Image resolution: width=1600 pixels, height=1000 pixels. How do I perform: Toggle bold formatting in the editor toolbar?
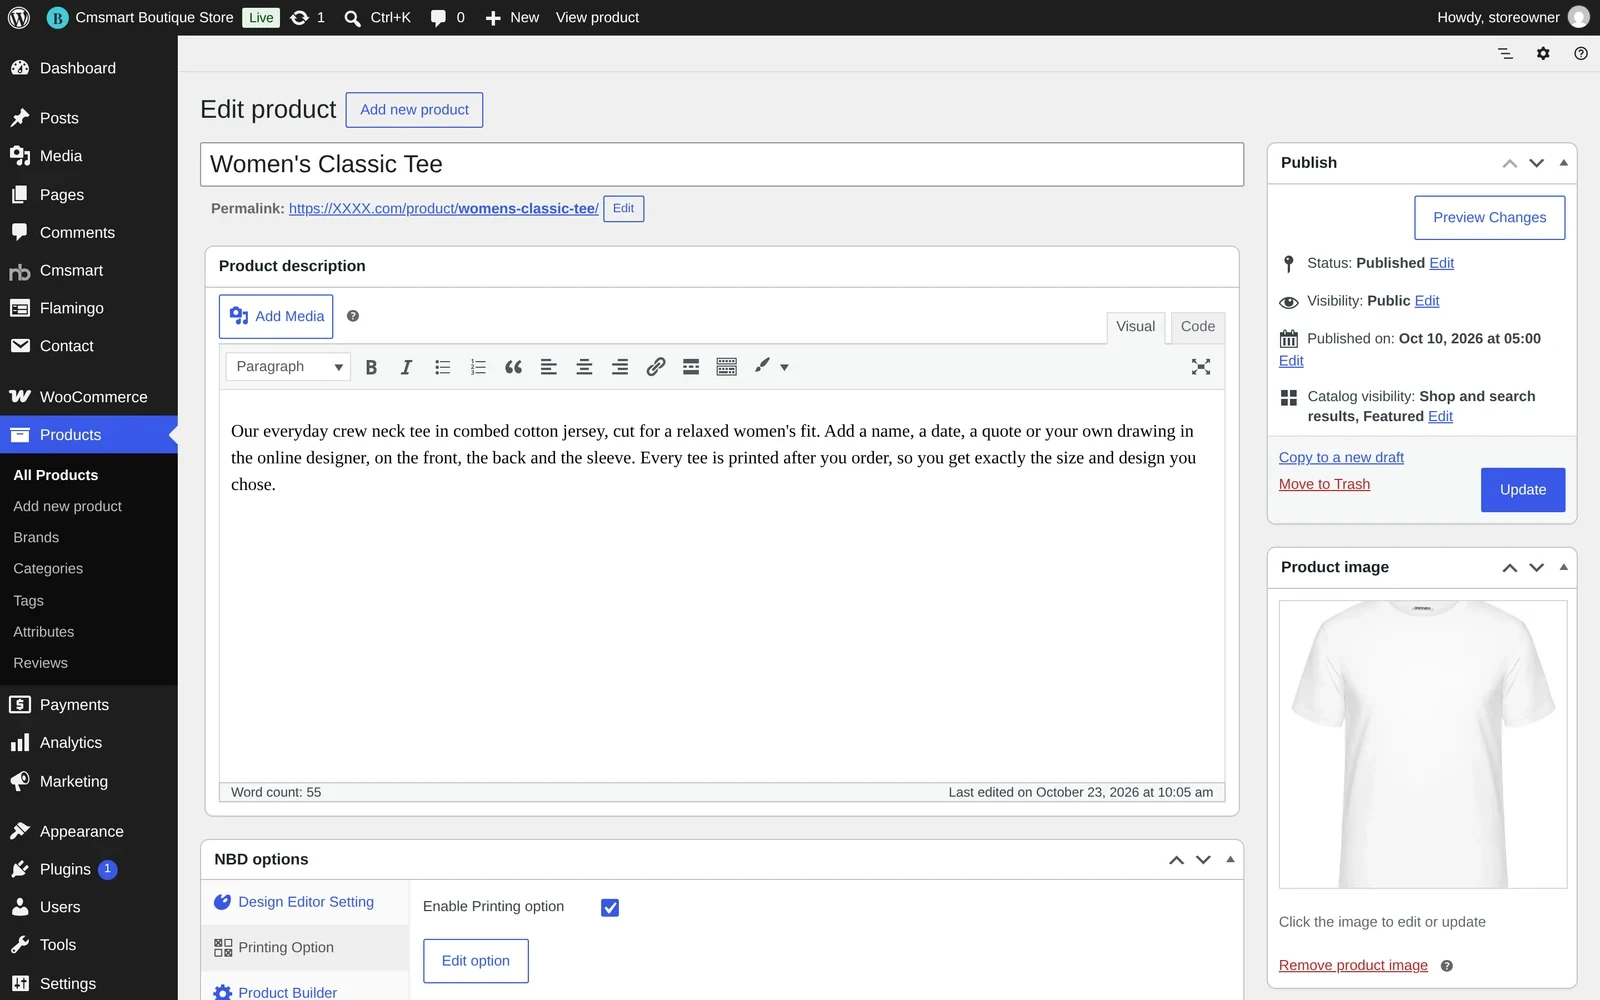click(371, 367)
